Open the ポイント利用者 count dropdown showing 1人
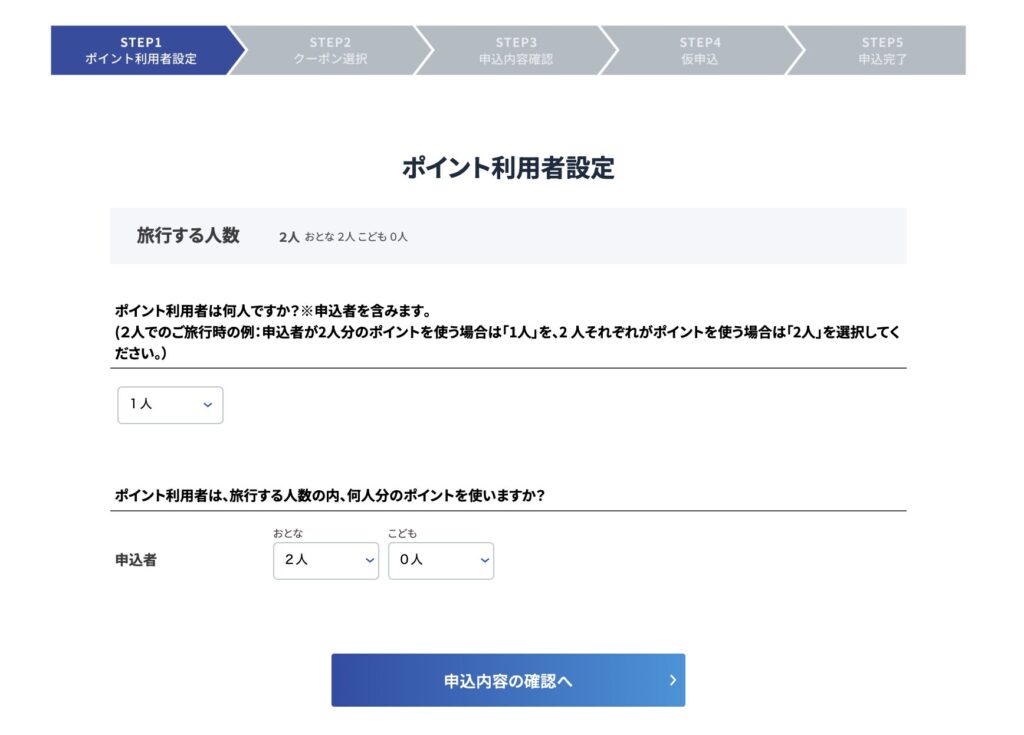Viewport: 1024px width, 735px height. tap(170, 405)
